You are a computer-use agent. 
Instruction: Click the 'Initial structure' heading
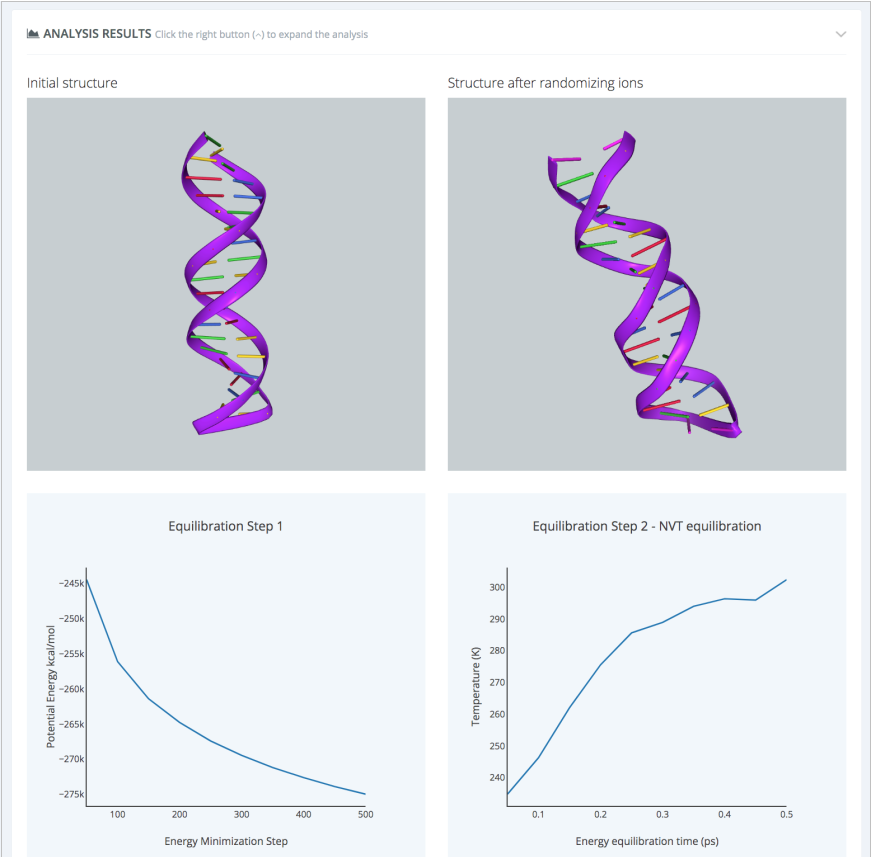click(x=72, y=83)
